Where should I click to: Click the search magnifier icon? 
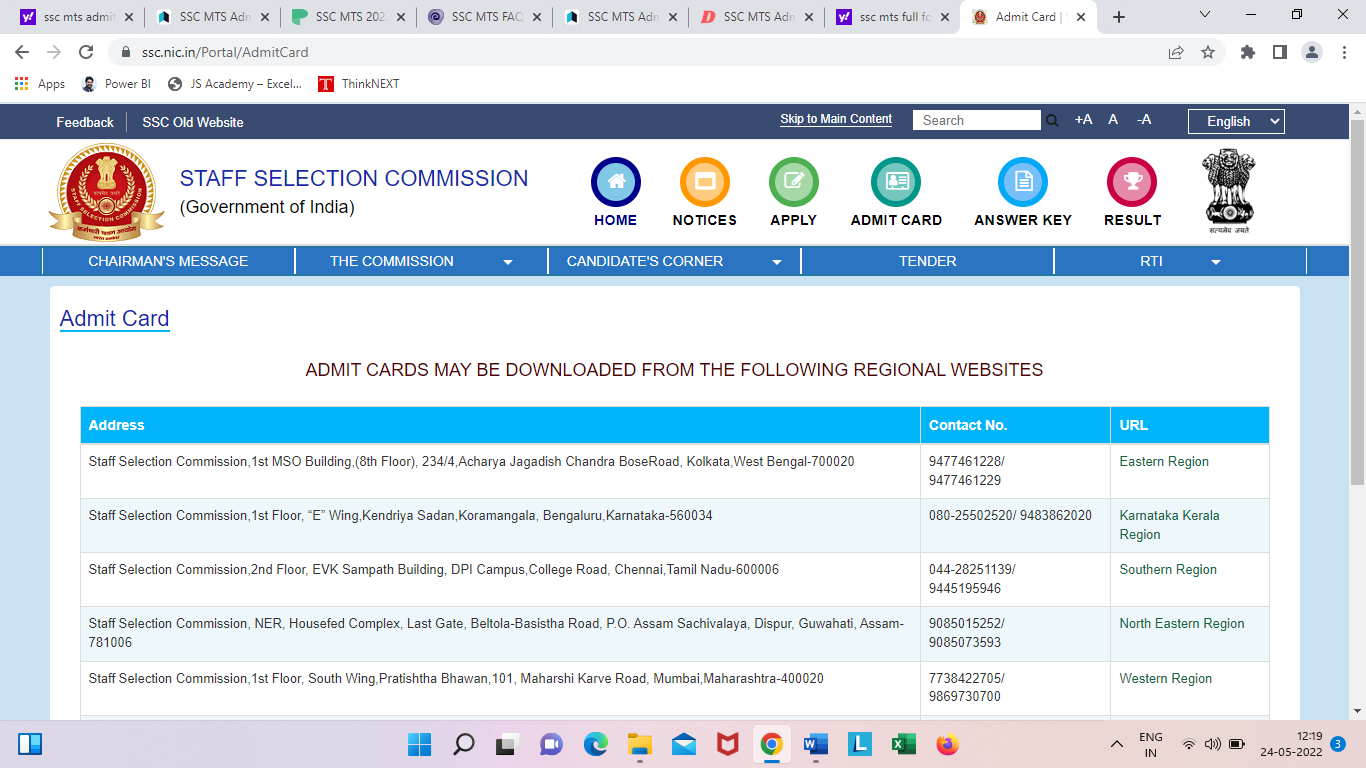(1053, 120)
